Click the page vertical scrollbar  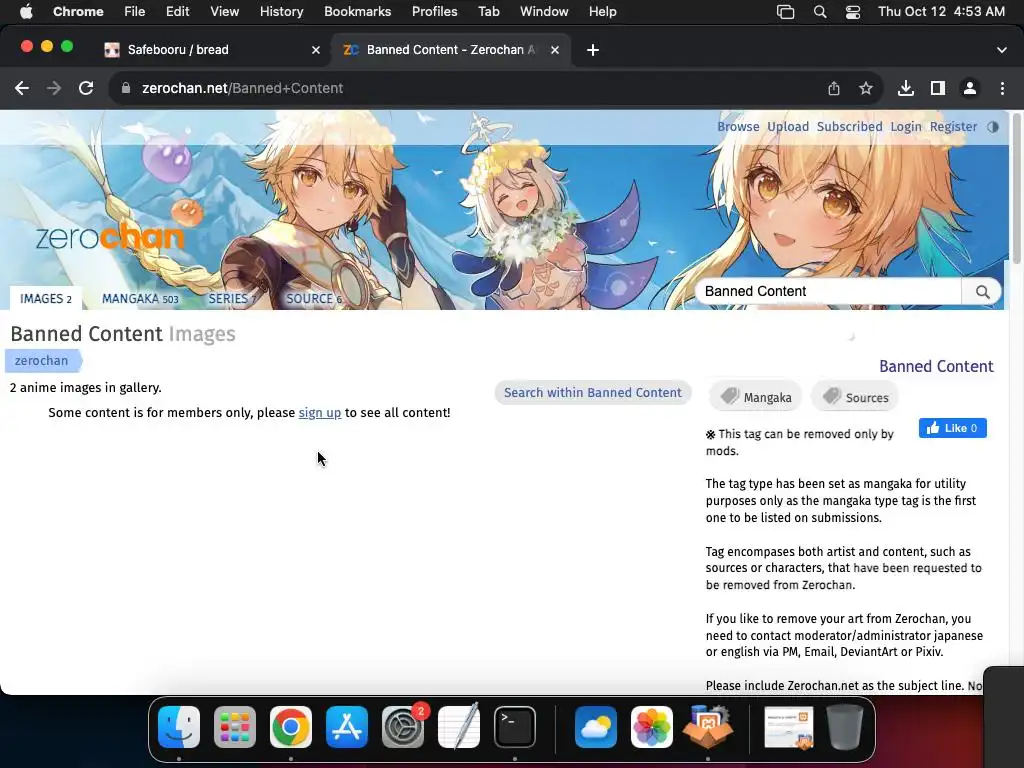pos(1016,189)
